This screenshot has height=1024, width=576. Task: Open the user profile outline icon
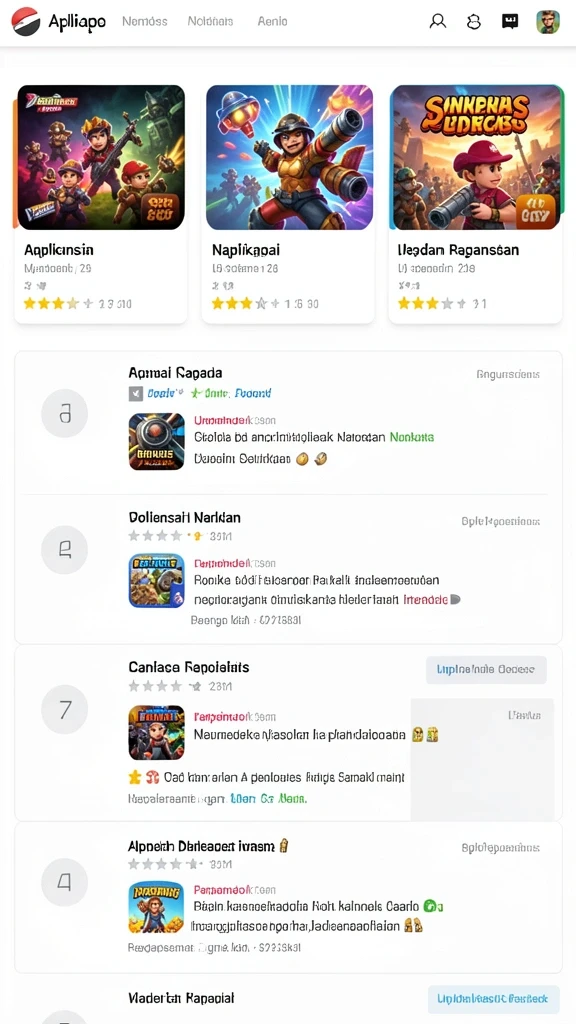click(x=438, y=21)
